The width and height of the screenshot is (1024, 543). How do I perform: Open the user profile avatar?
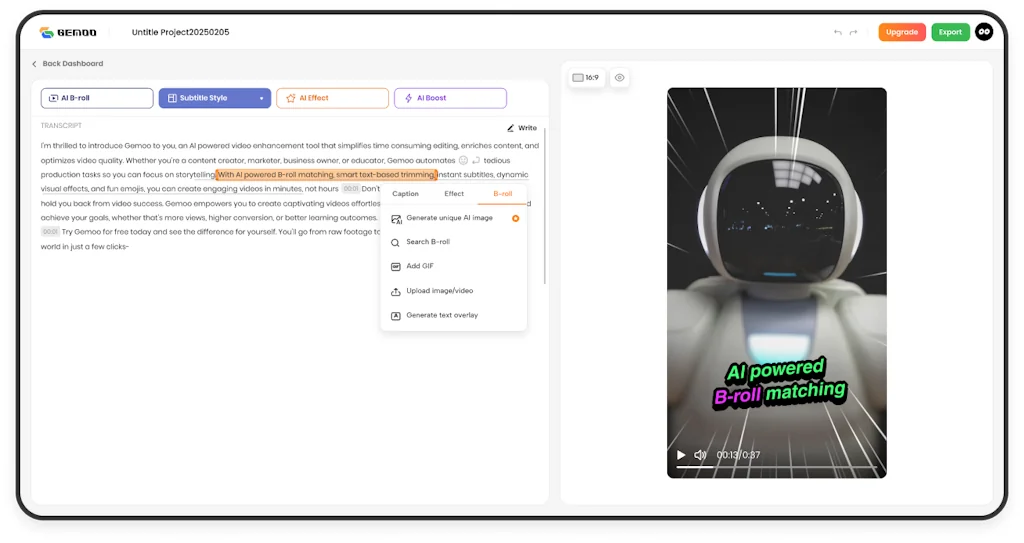984,32
